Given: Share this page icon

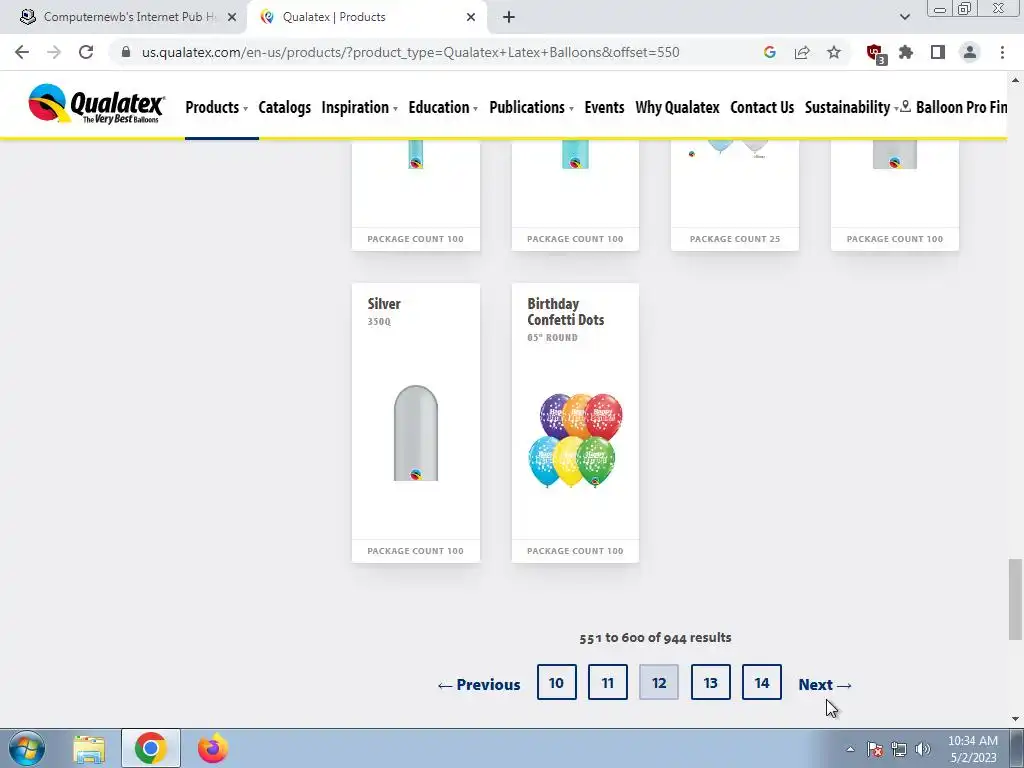Looking at the screenshot, I should click(x=802, y=52).
